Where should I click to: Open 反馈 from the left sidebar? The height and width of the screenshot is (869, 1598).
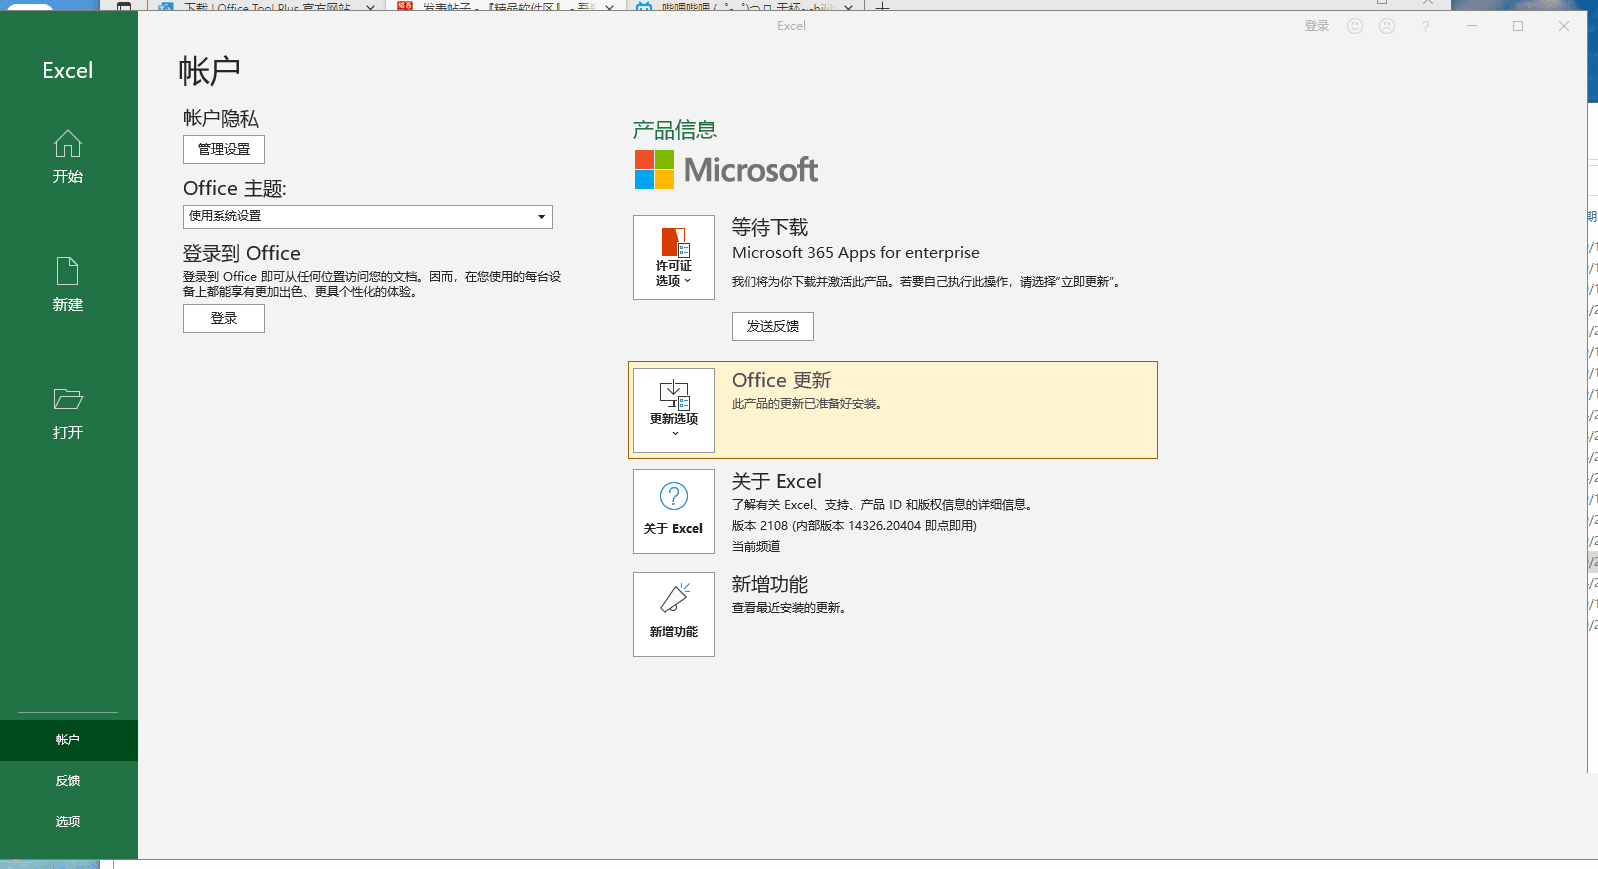click(x=68, y=781)
